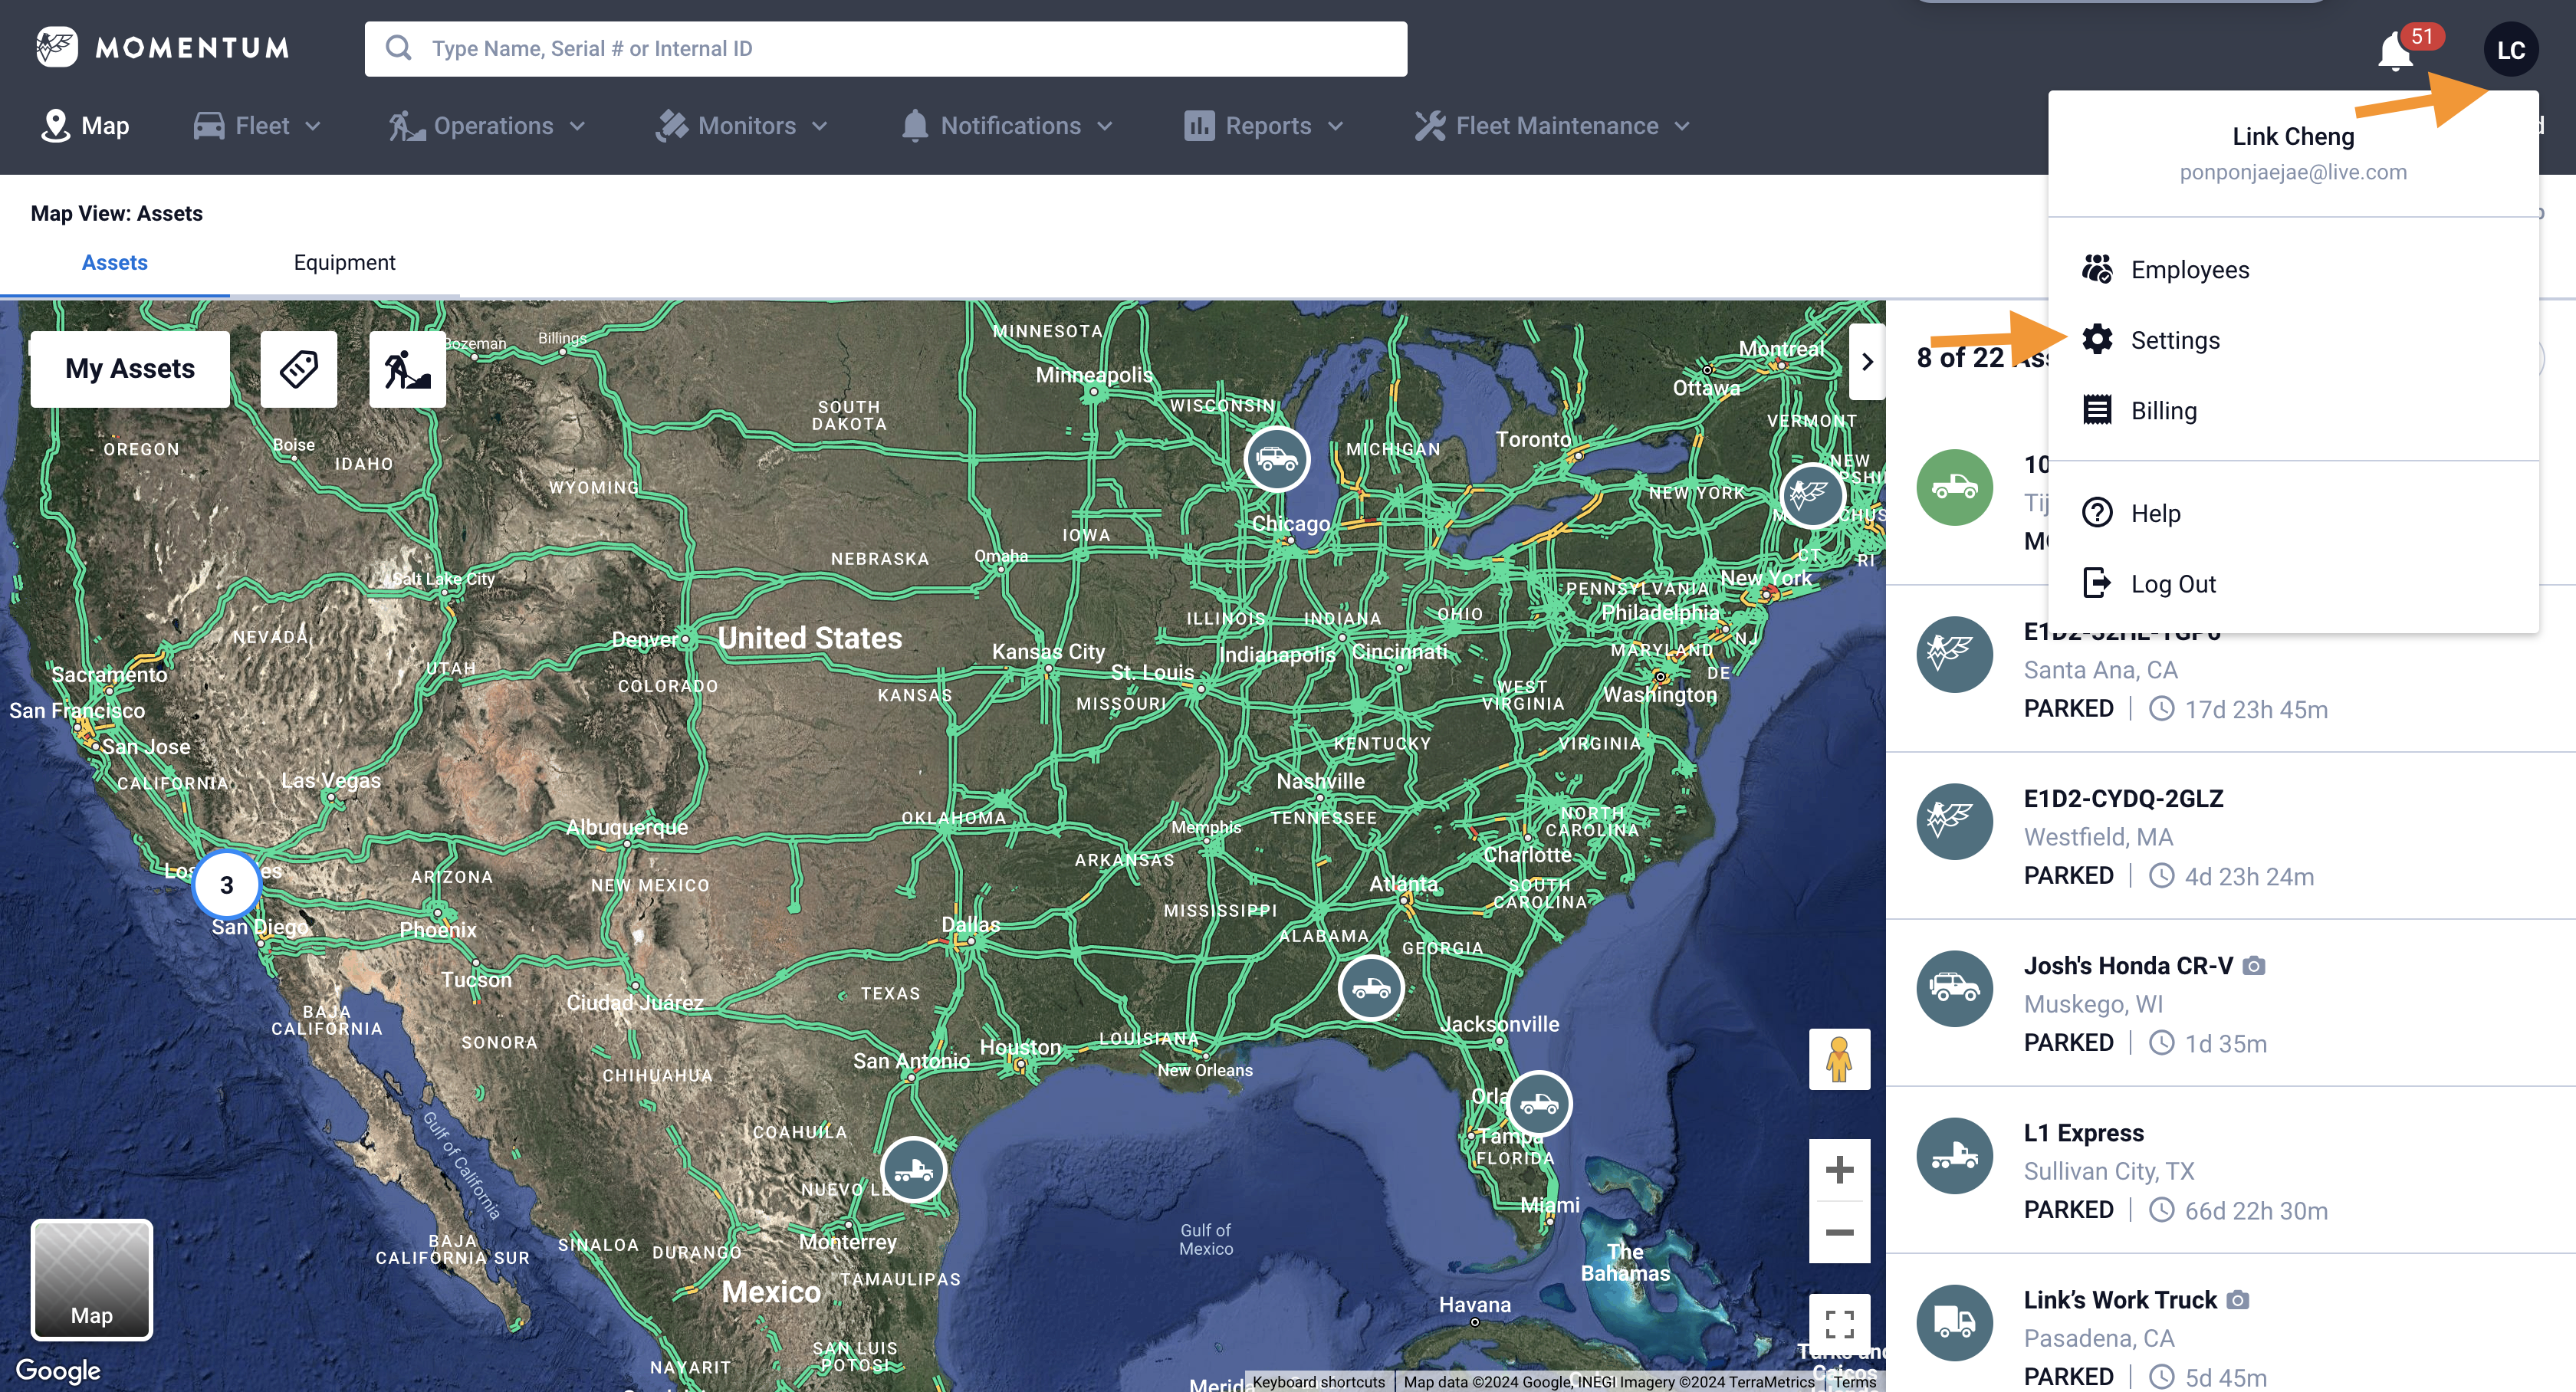The height and width of the screenshot is (1392, 2576).
Task: Click the green car icon of first asset
Action: [1954, 487]
